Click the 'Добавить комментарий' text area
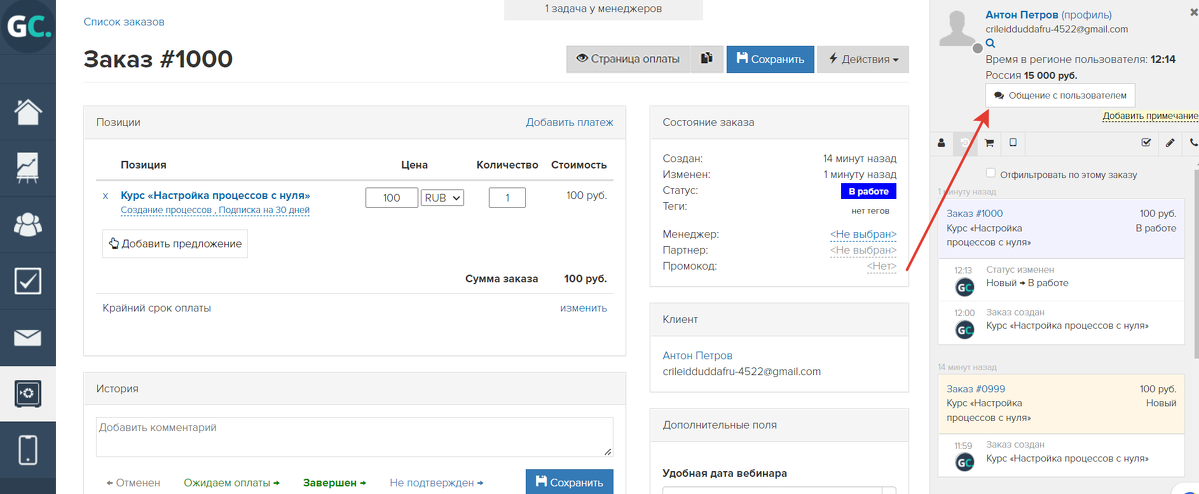1199x494 pixels. (355, 437)
